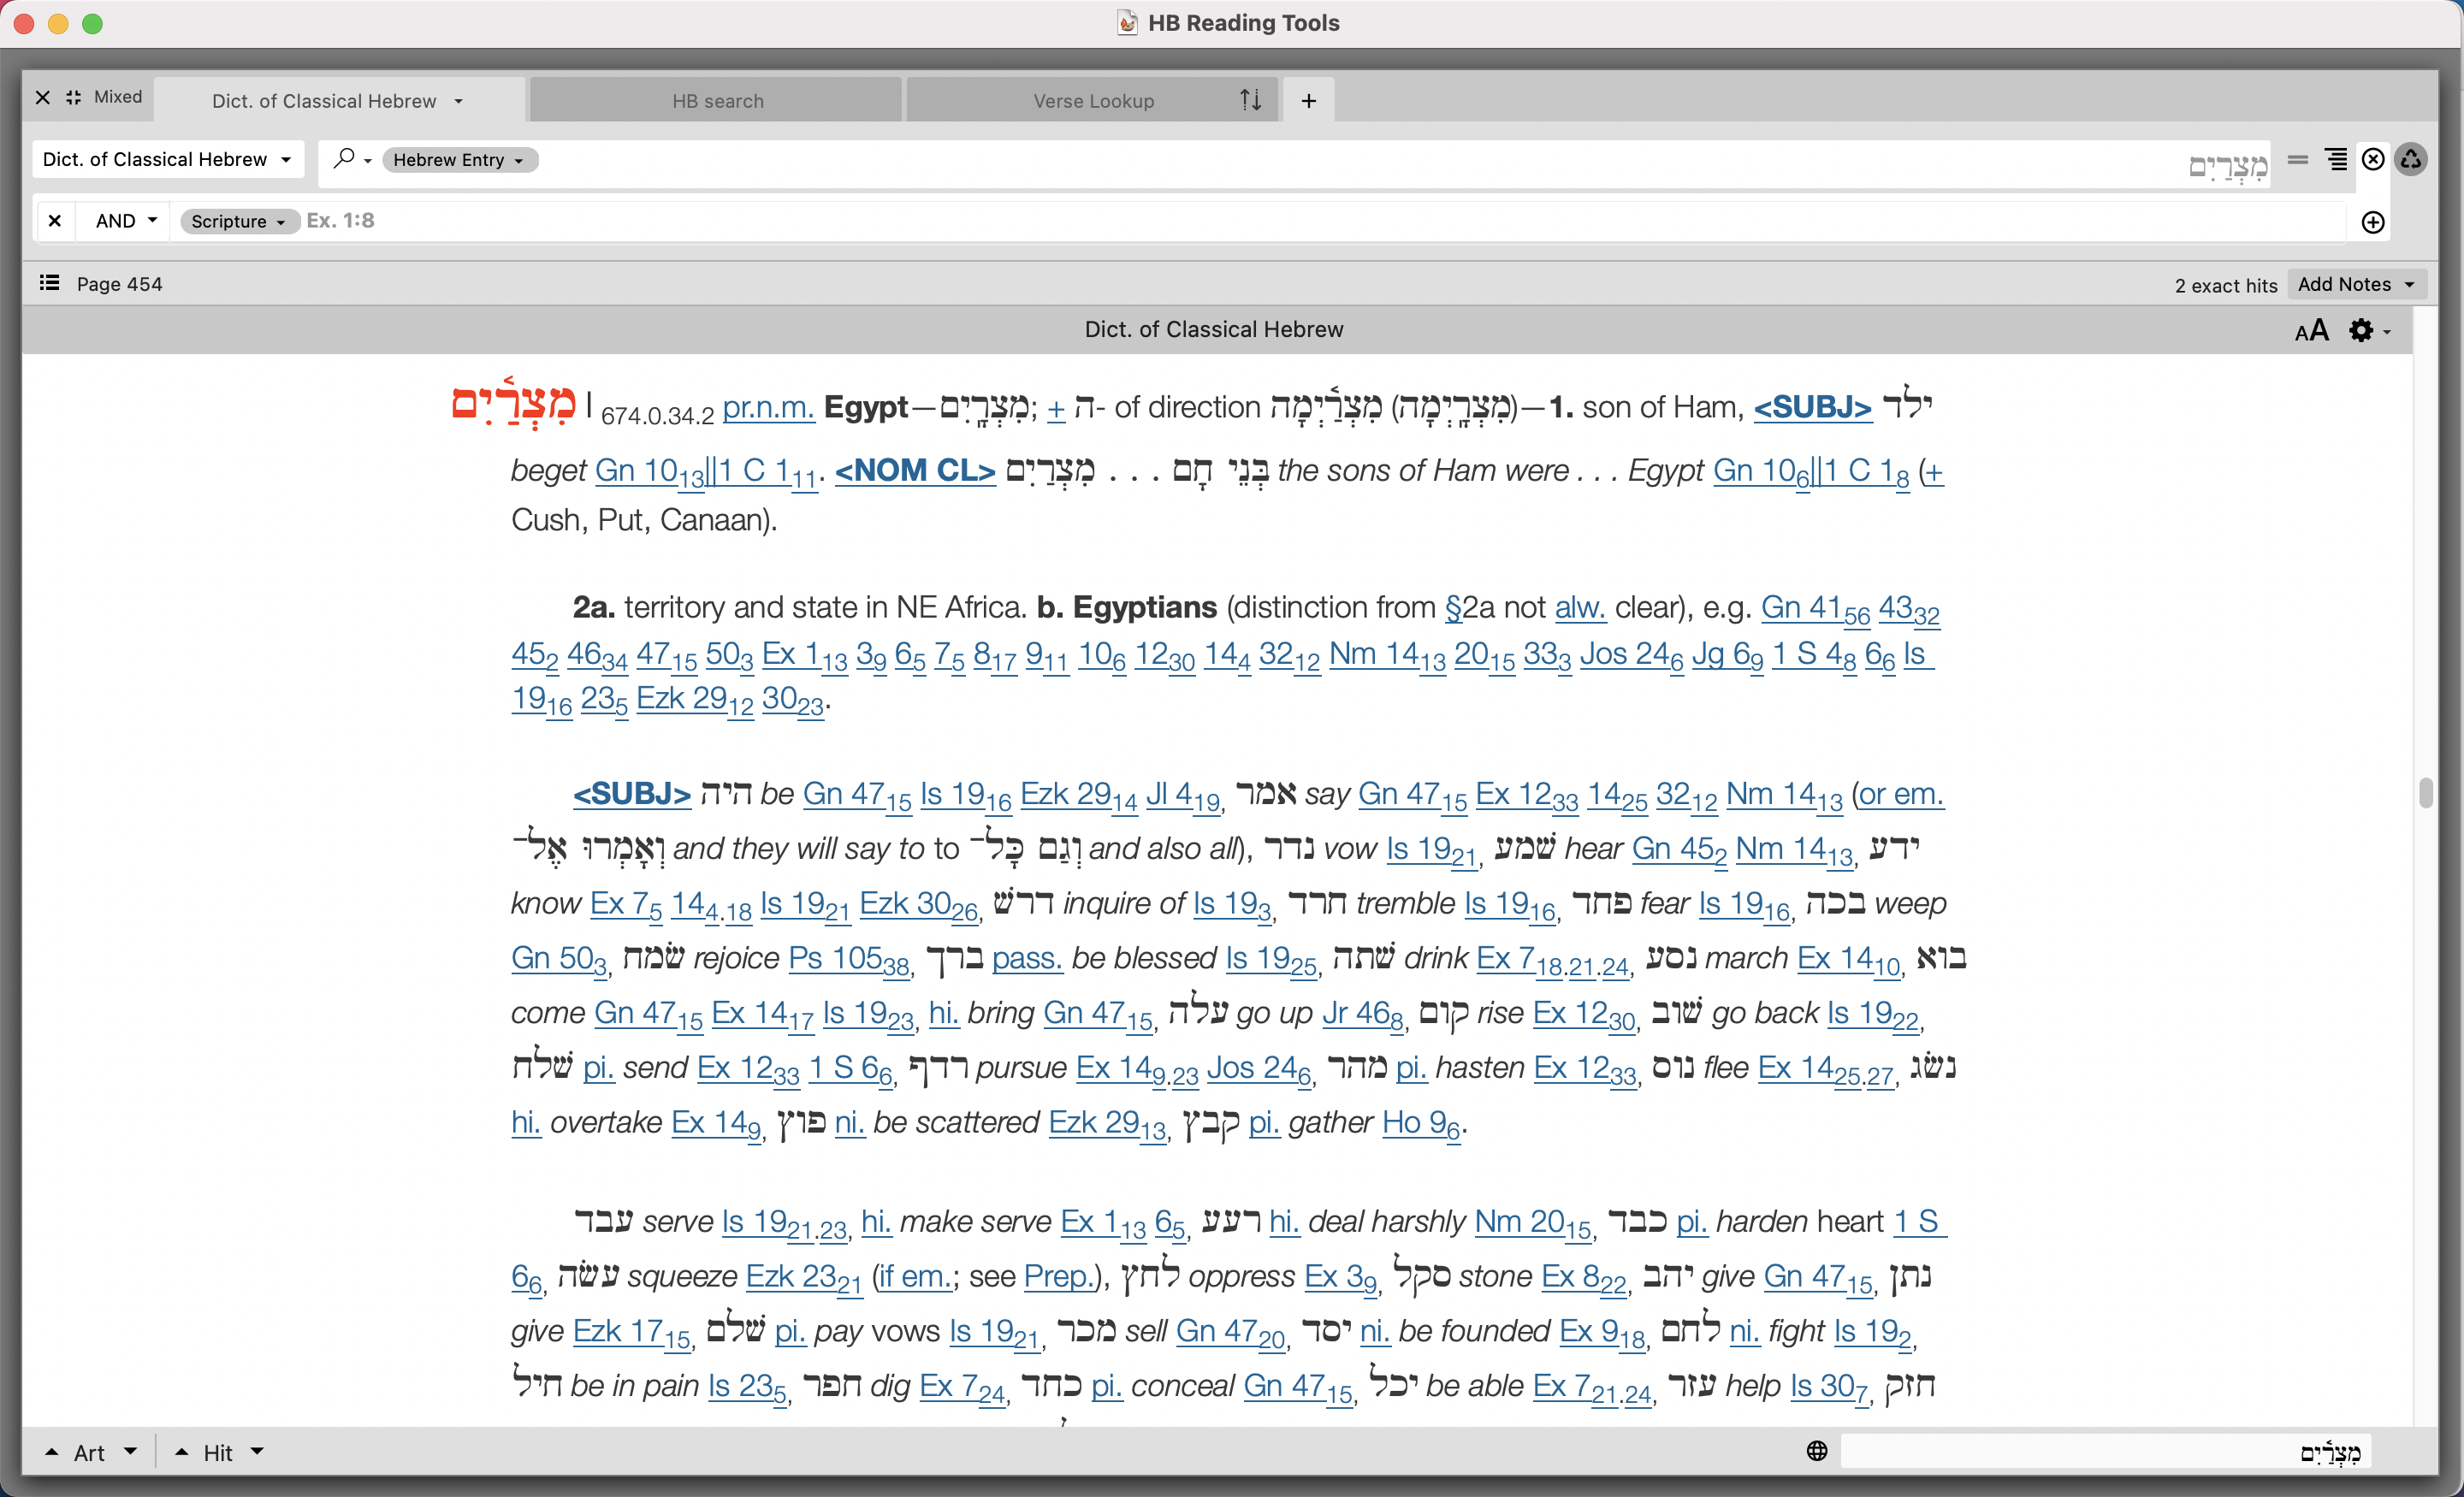Click the recycle search results icon
The height and width of the screenshot is (1497, 2464).
coord(2412,159)
